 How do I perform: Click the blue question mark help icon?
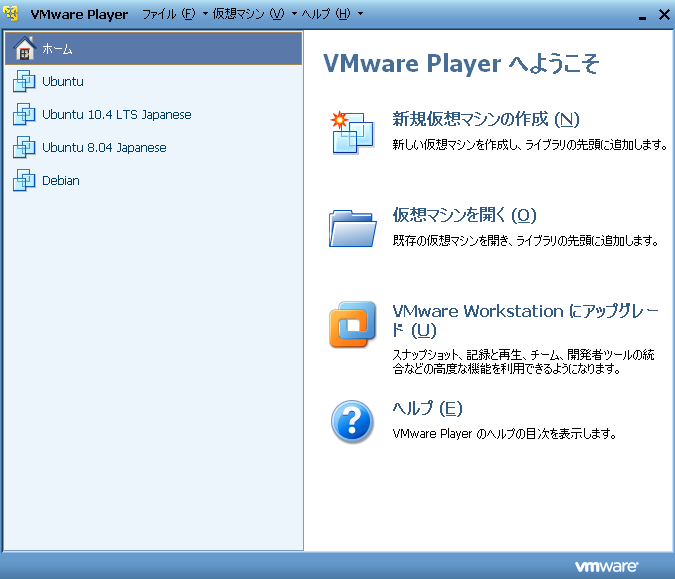tap(352, 421)
